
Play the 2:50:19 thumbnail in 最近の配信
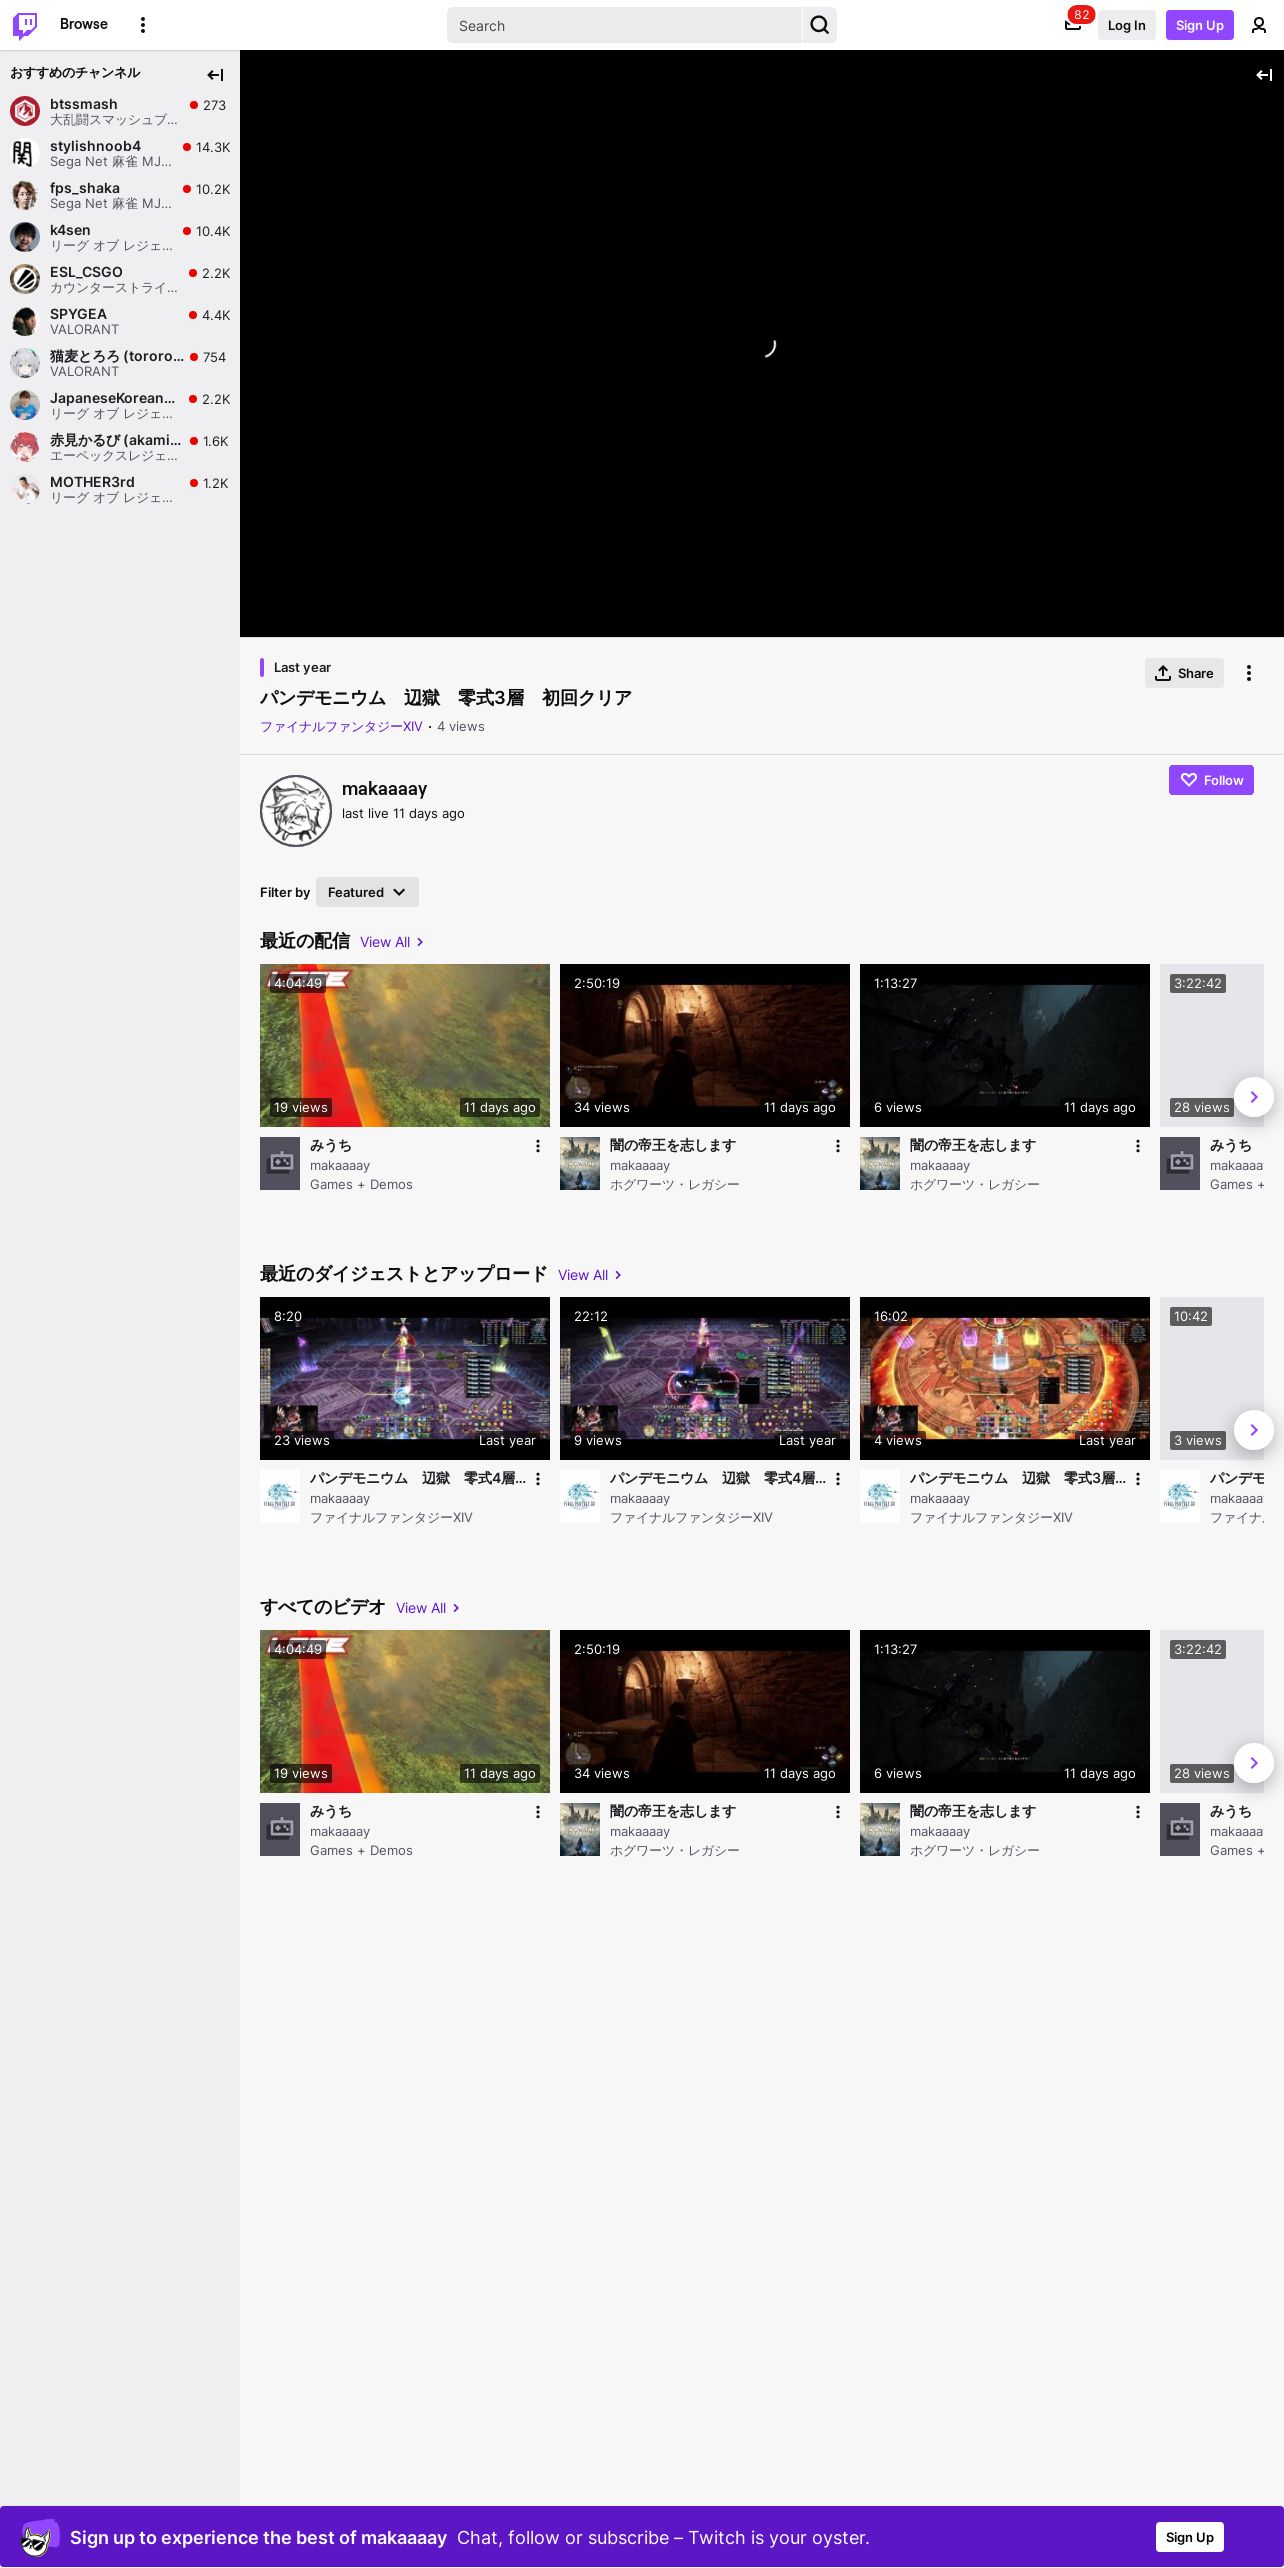point(705,1045)
